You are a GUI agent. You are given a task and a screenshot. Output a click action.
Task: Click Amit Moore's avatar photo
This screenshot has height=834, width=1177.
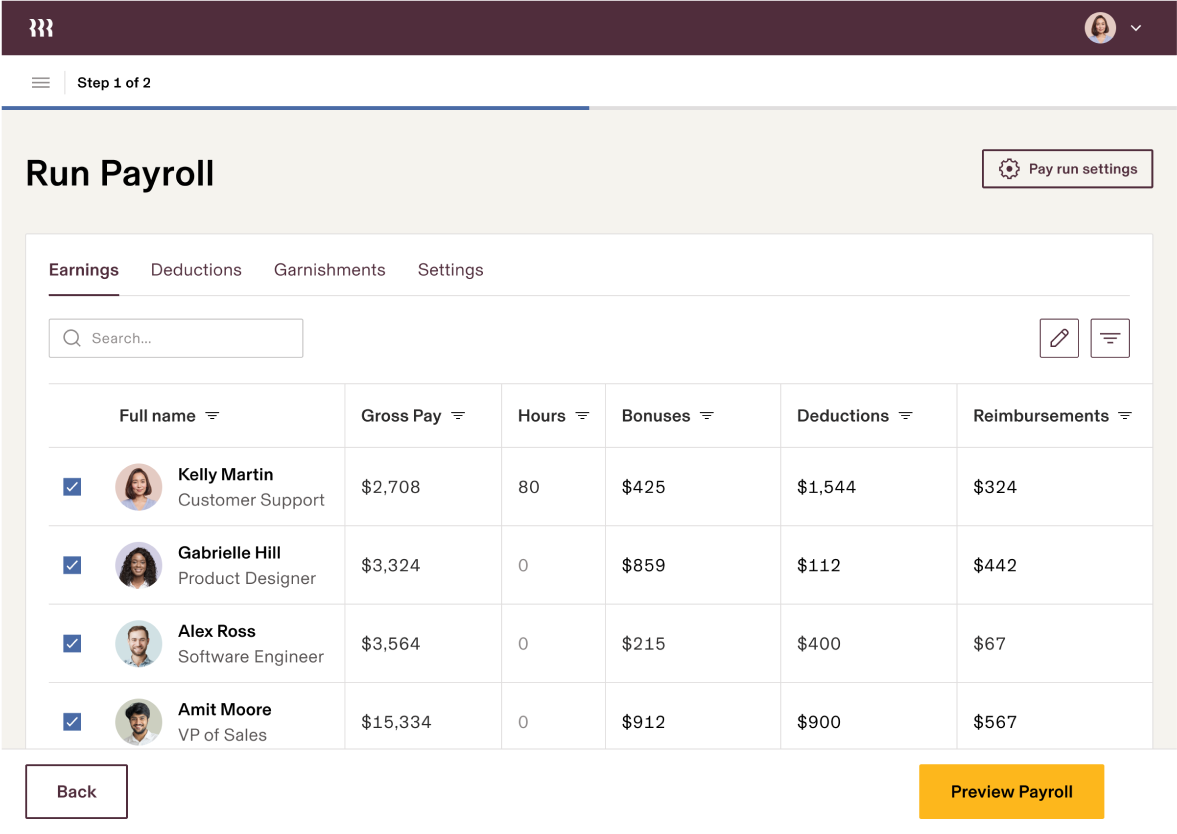(x=138, y=722)
